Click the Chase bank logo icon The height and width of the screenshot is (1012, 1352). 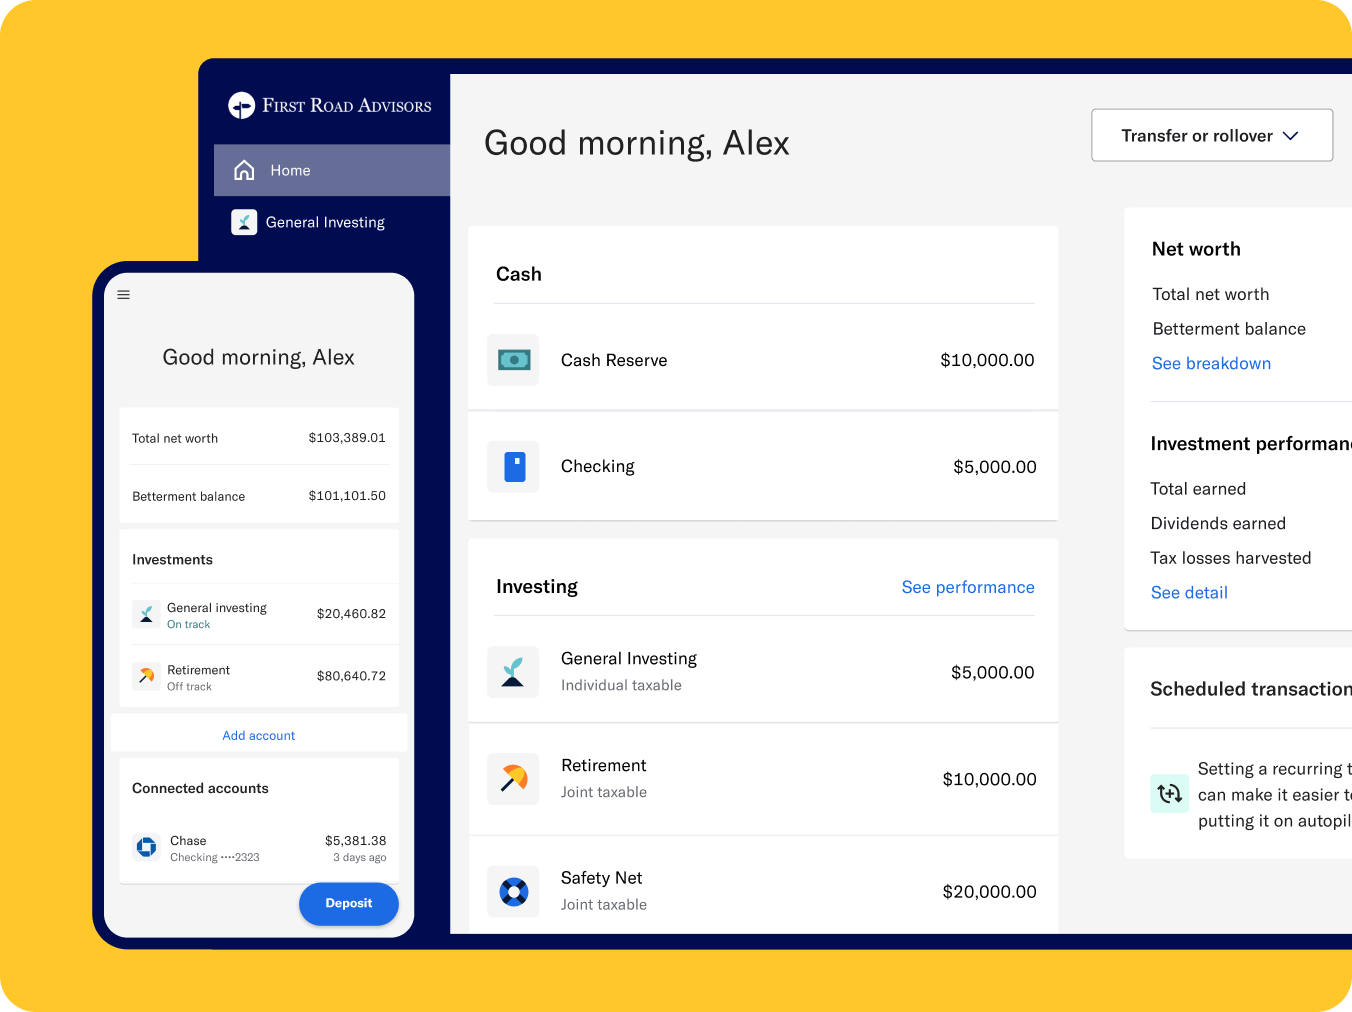(147, 848)
